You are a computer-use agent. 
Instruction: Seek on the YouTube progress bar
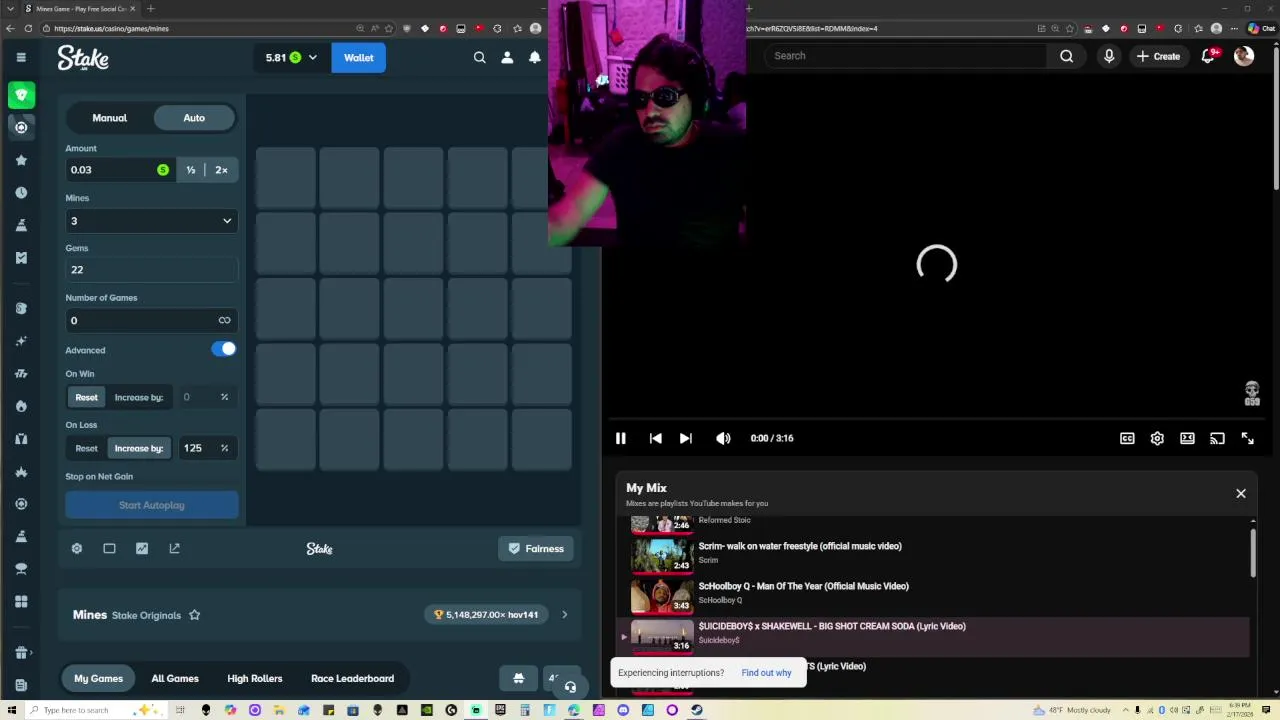(936, 419)
